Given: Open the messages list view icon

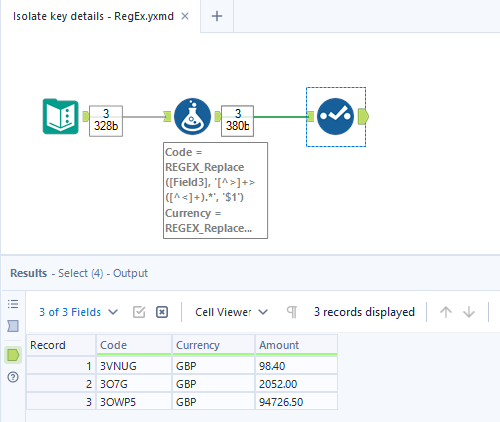Looking at the screenshot, I should tap(13, 304).
